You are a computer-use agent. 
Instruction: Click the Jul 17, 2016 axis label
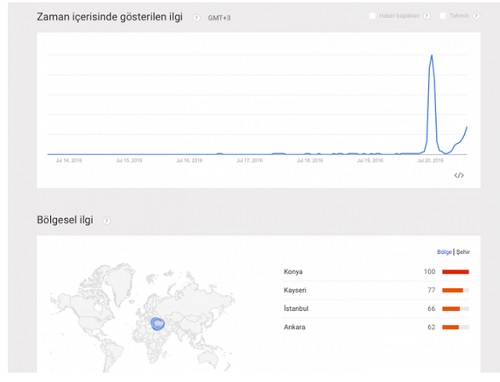click(250, 161)
